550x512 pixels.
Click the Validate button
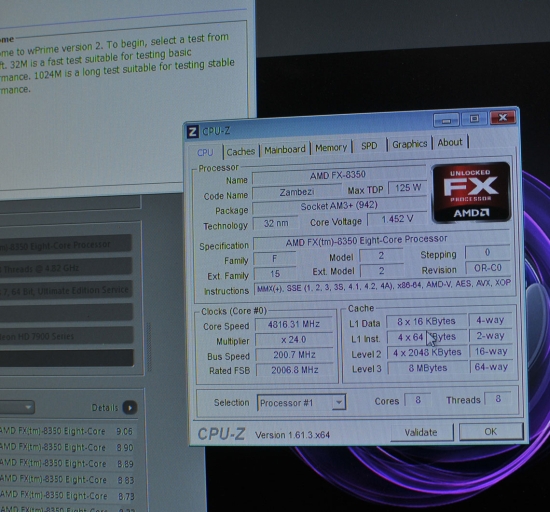pyautogui.click(x=421, y=432)
